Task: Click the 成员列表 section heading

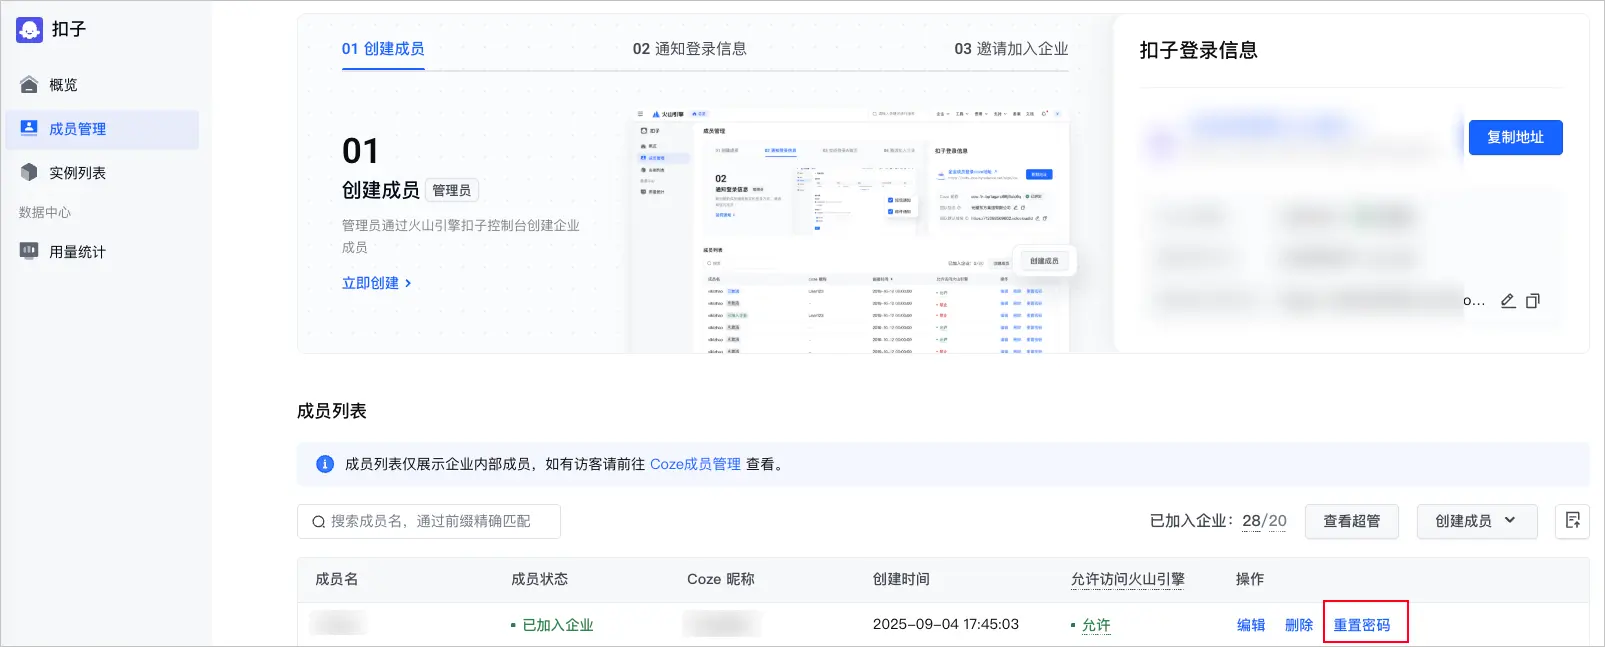Action: click(332, 411)
